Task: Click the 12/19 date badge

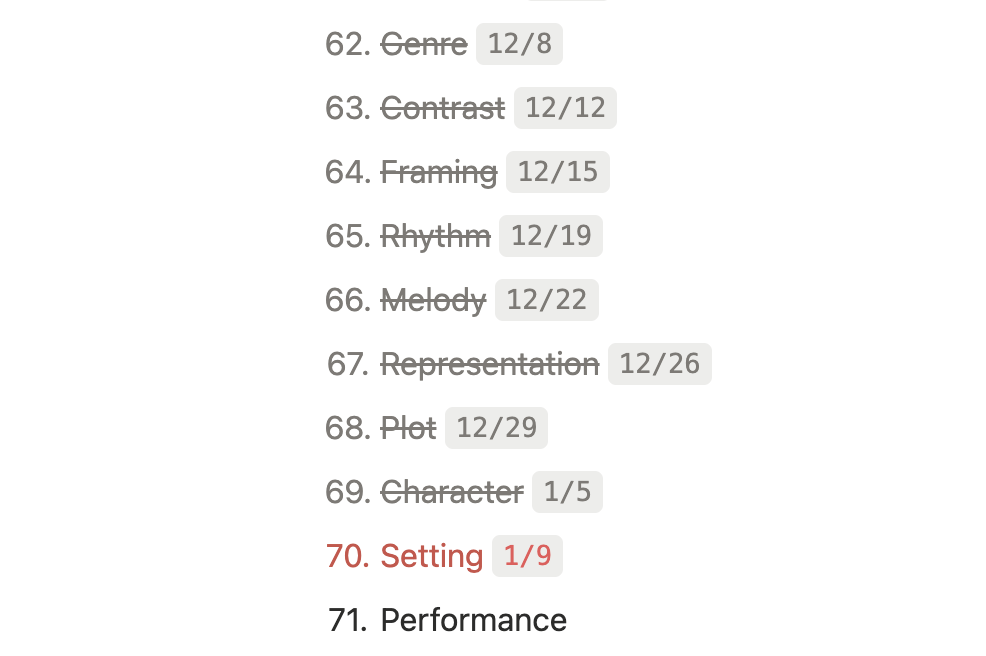Action: (x=551, y=236)
